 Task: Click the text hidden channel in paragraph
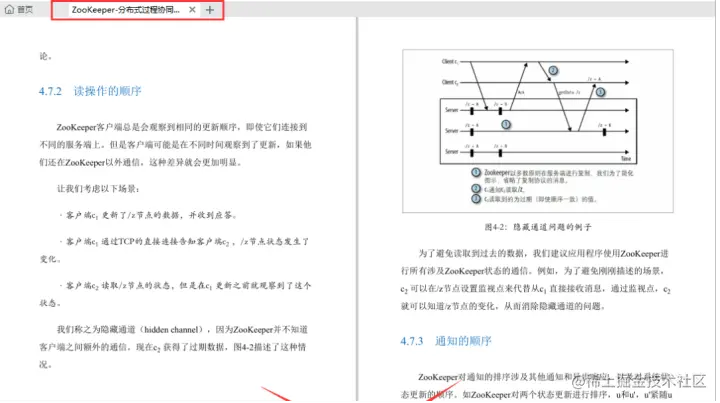point(171,330)
